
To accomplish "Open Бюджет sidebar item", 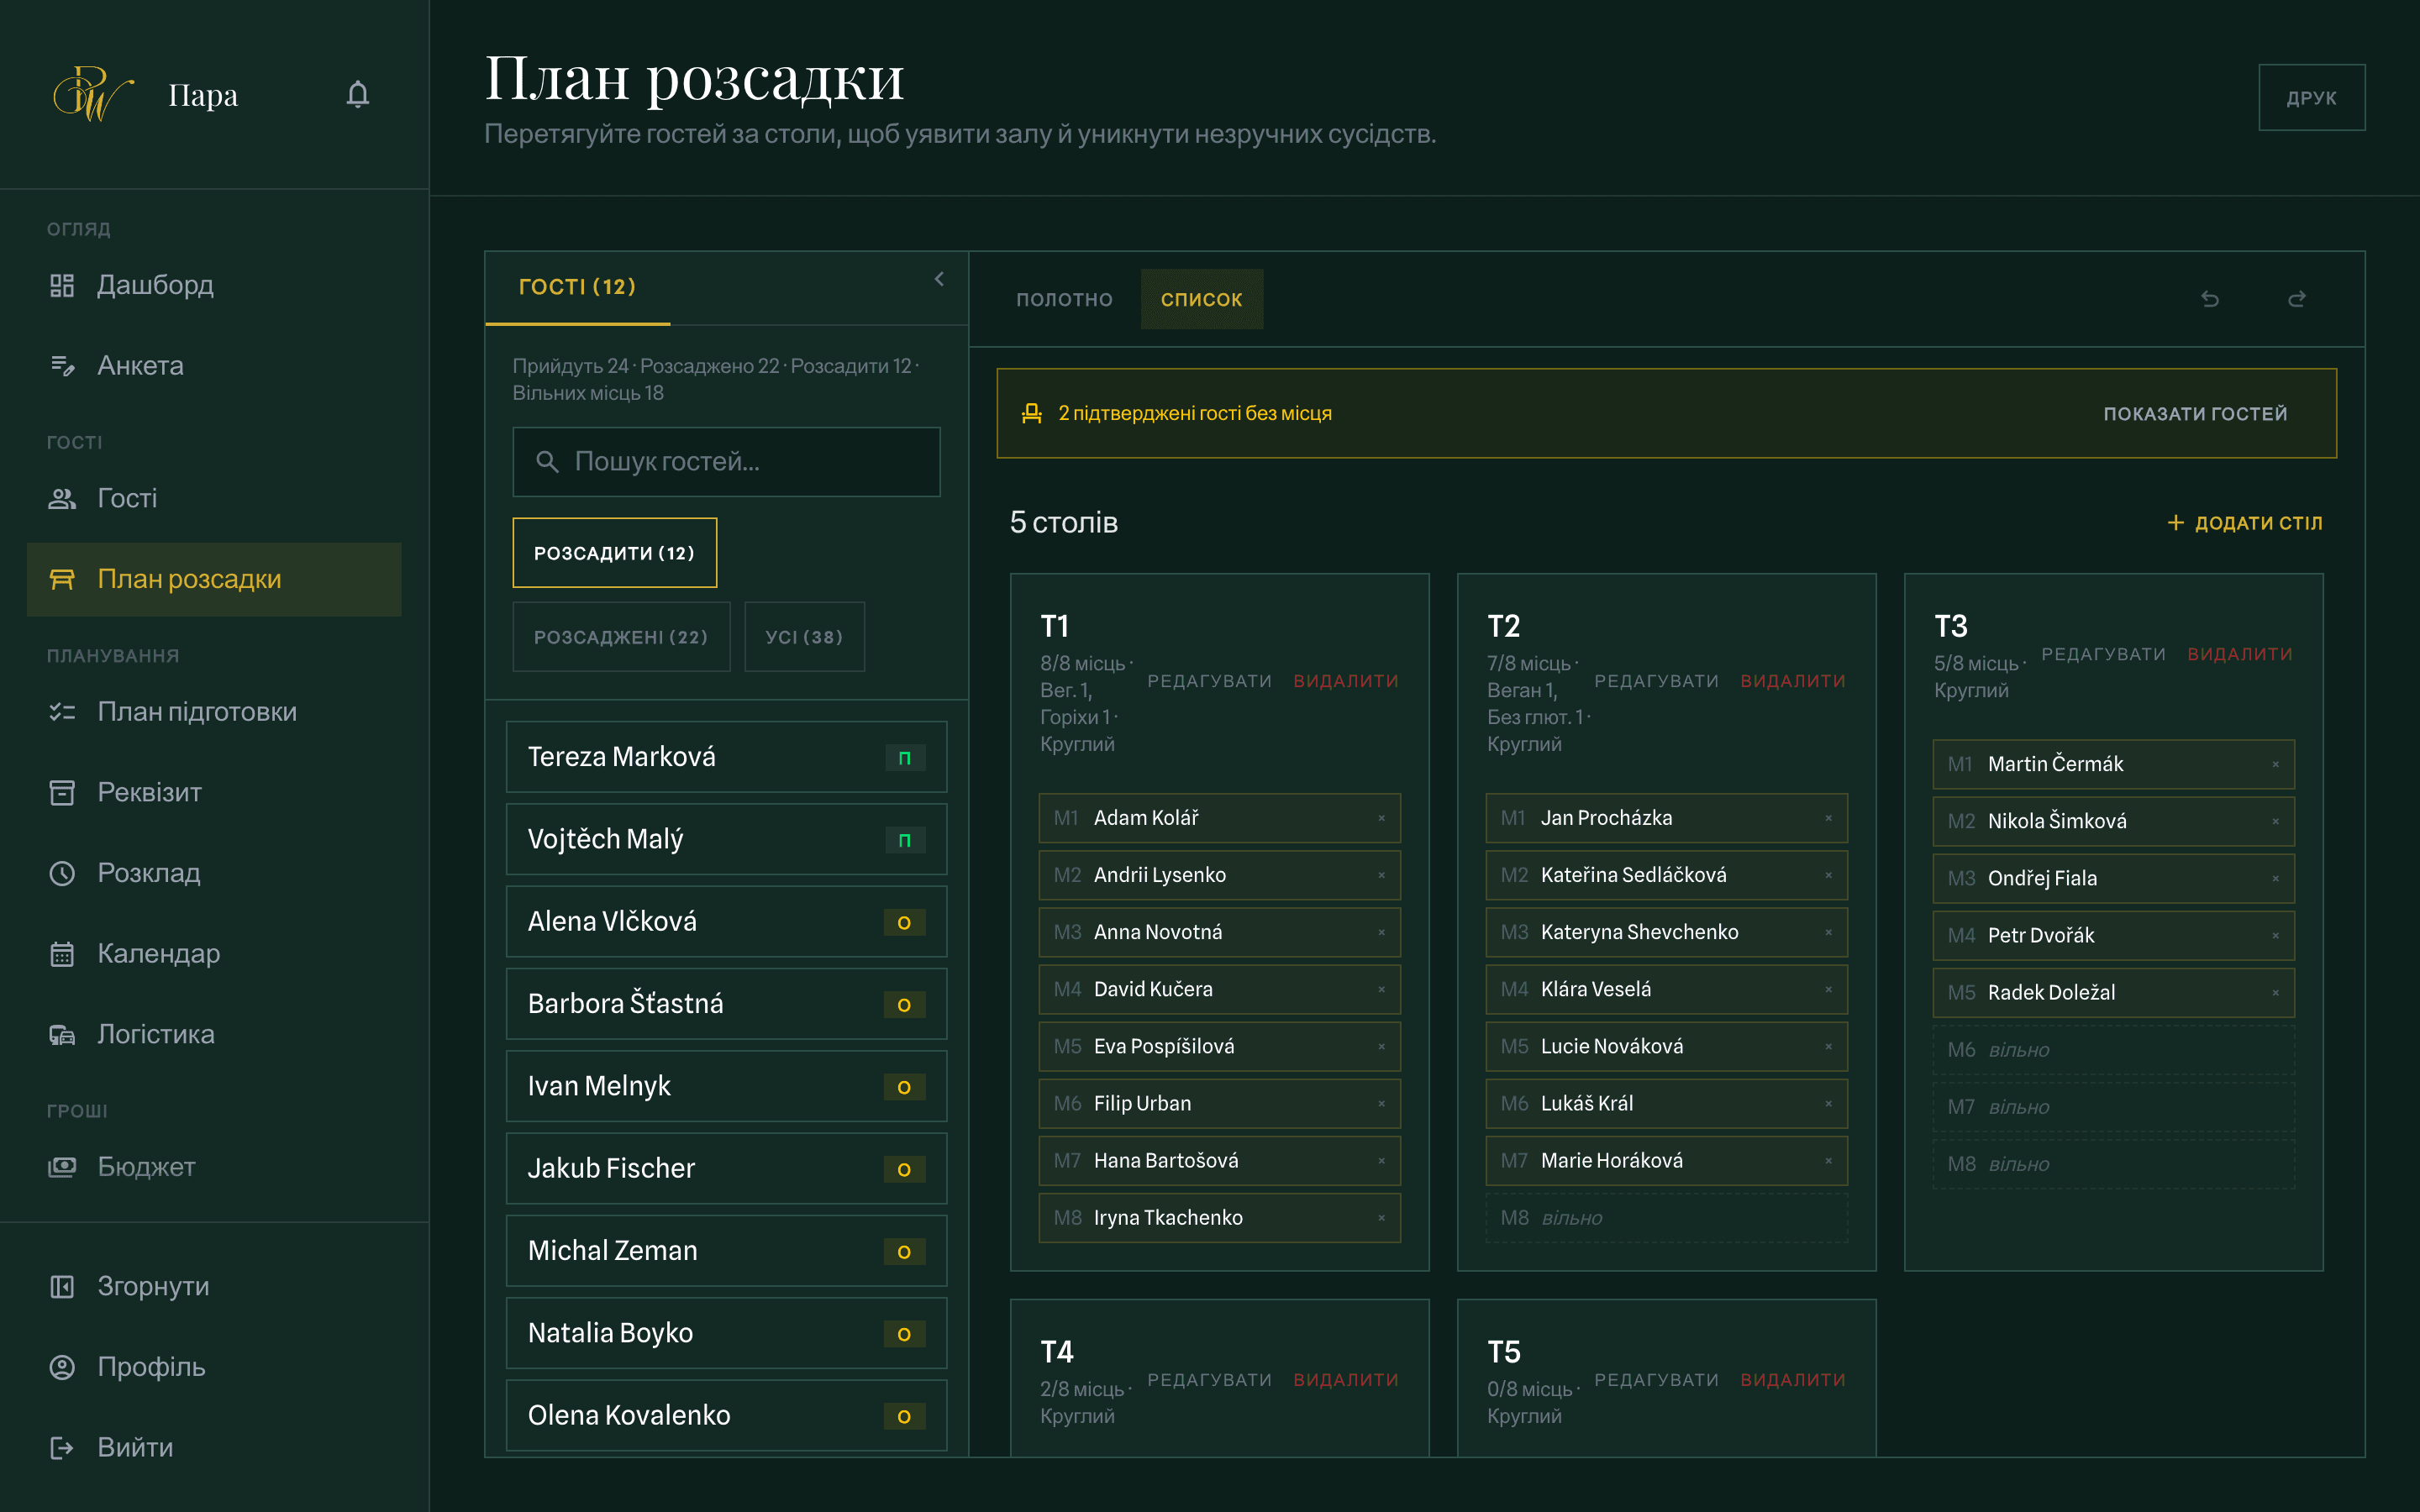I will [214, 1167].
